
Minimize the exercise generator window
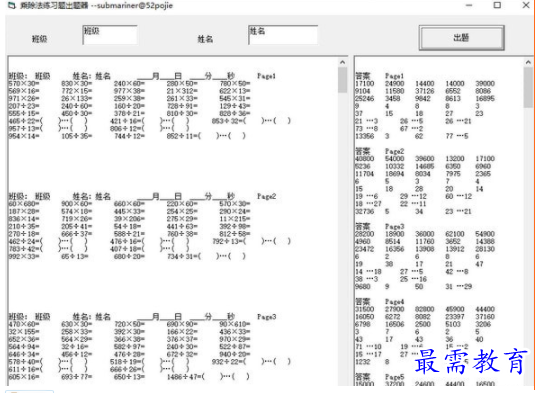click(469, 5)
